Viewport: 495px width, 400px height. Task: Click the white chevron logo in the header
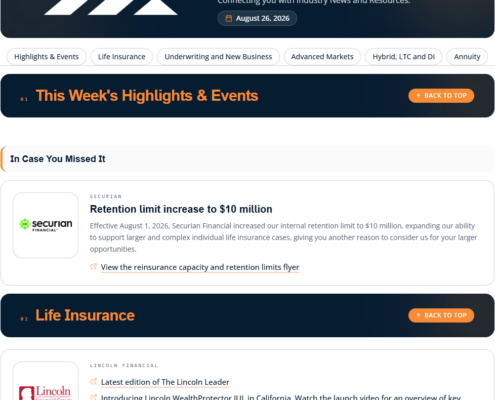(x=111, y=7)
